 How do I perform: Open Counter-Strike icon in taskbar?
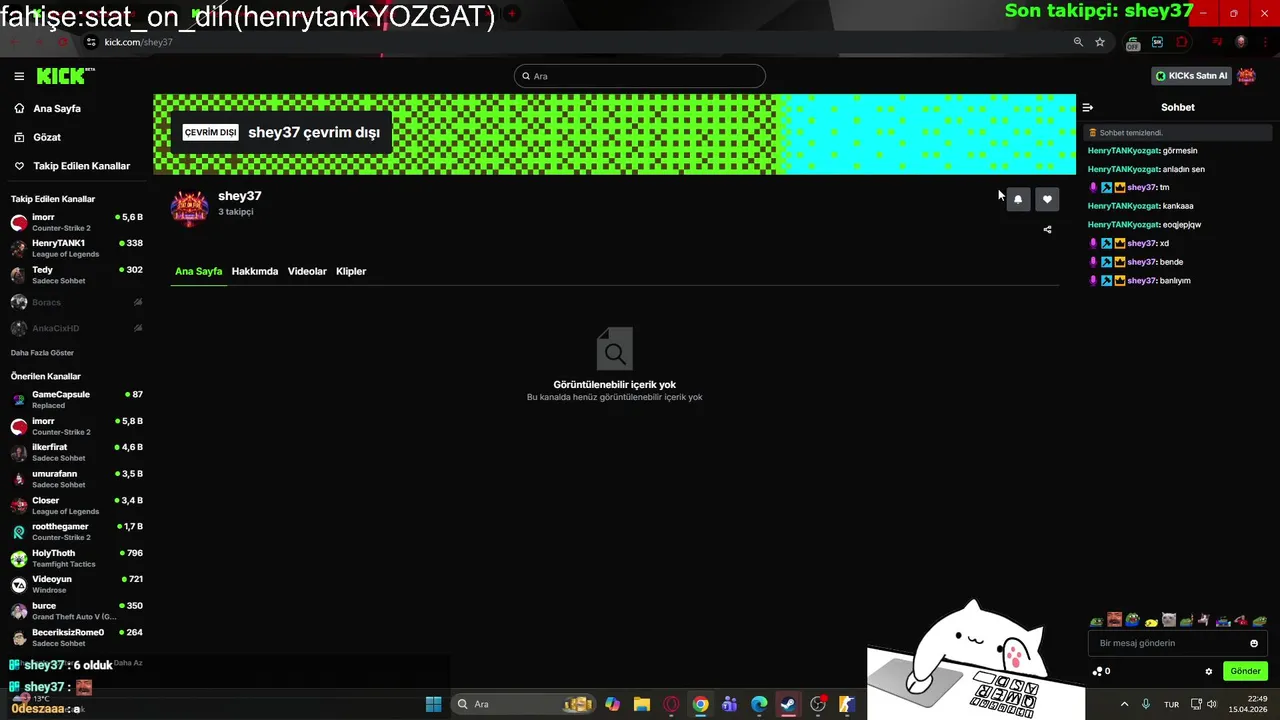pyautogui.click(x=846, y=704)
